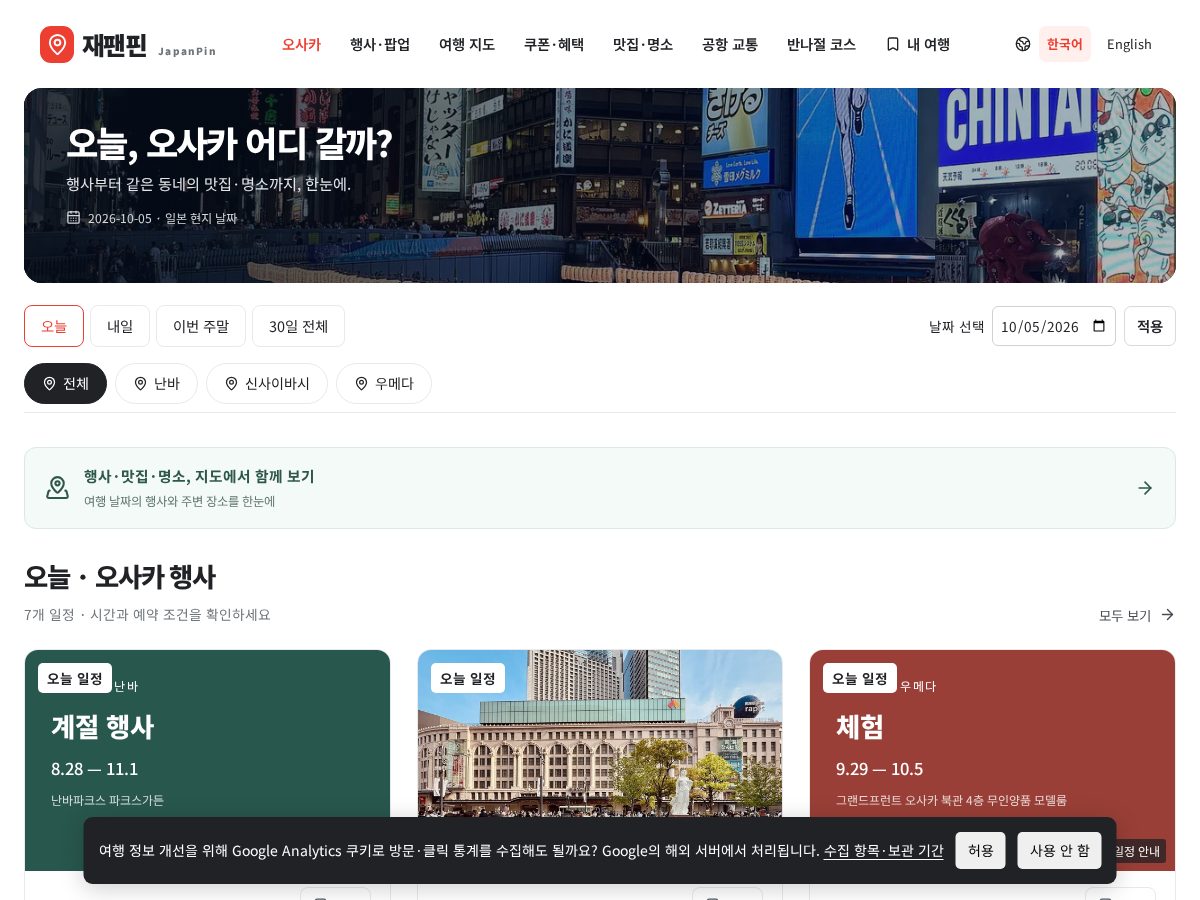1200x900 pixels.
Task: Click the 적용 button
Action: point(1150,326)
